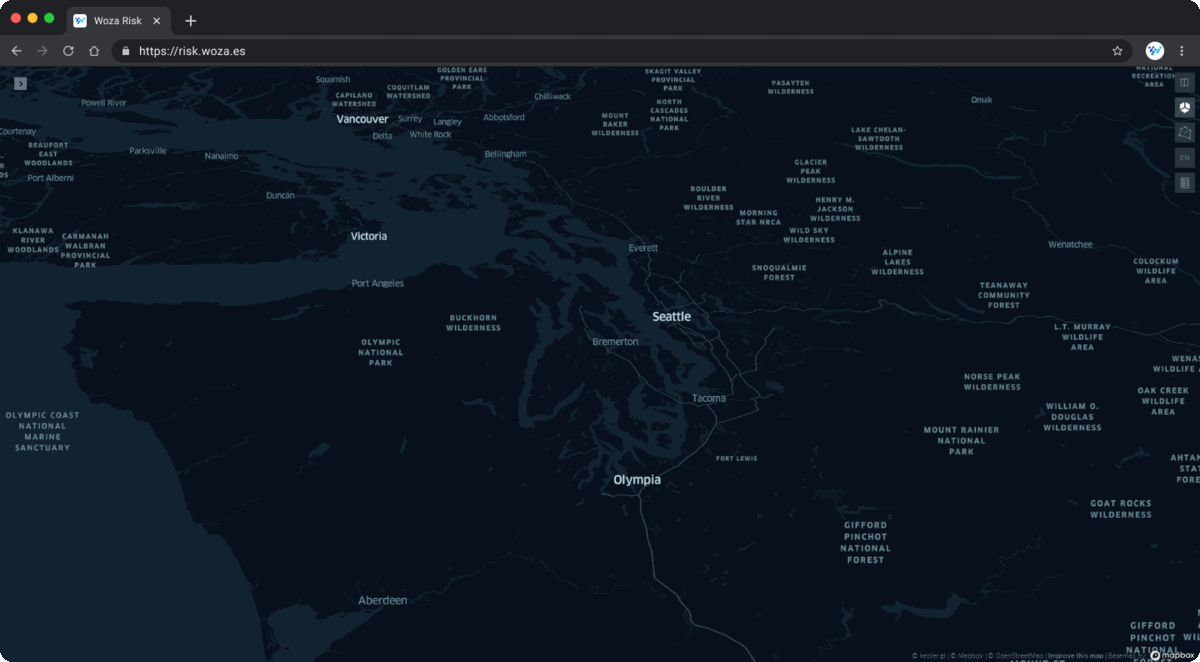Go back to previous page
Viewport: 1200px width, 662px height.
pyautogui.click(x=16, y=50)
